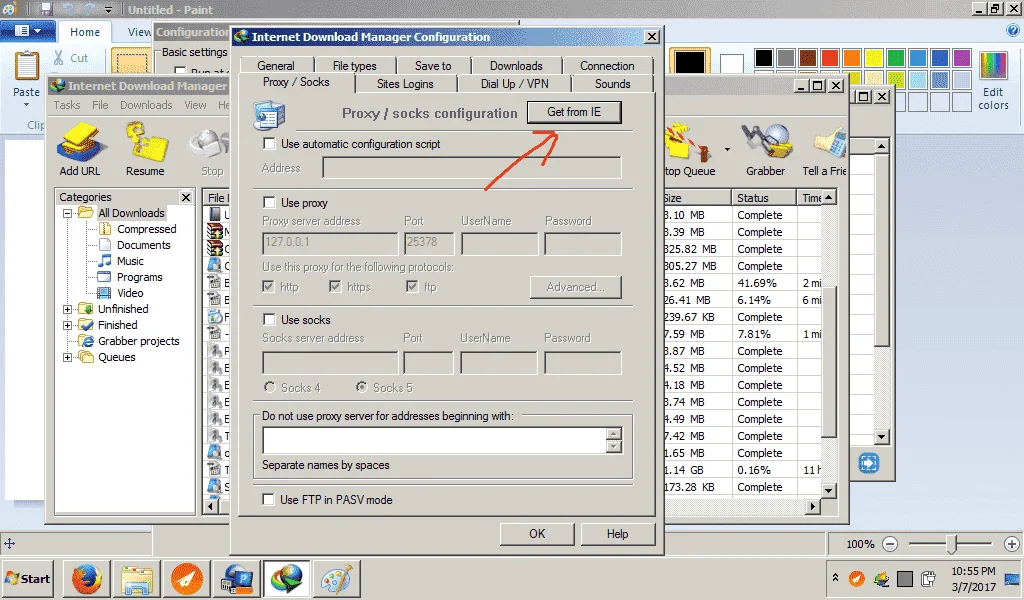
Task: Open Firefox from the taskbar
Action: click(88, 578)
